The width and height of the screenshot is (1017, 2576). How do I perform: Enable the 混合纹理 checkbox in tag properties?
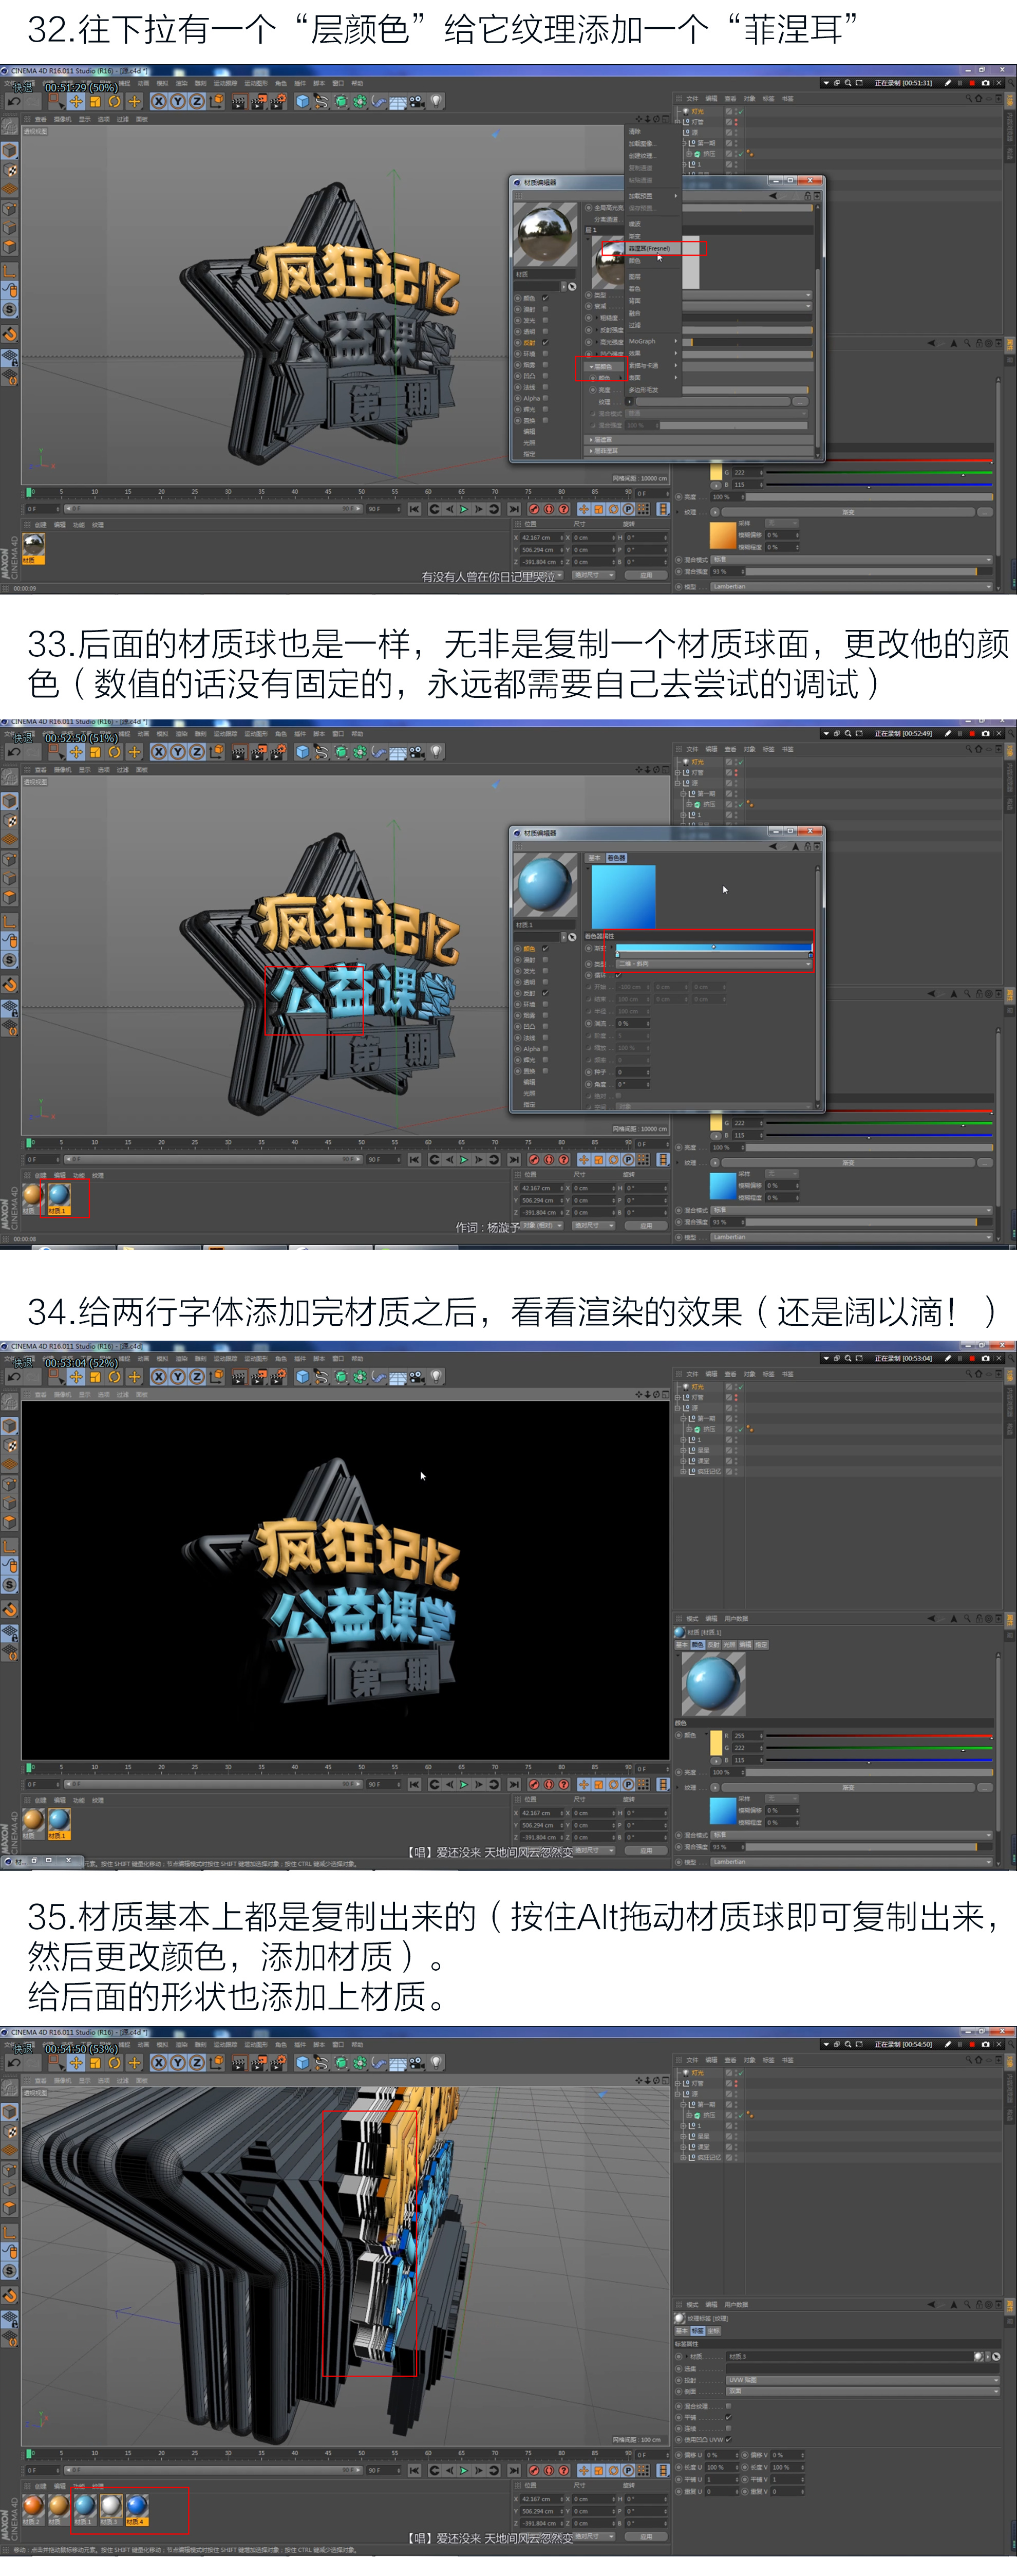tap(729, 2406)
